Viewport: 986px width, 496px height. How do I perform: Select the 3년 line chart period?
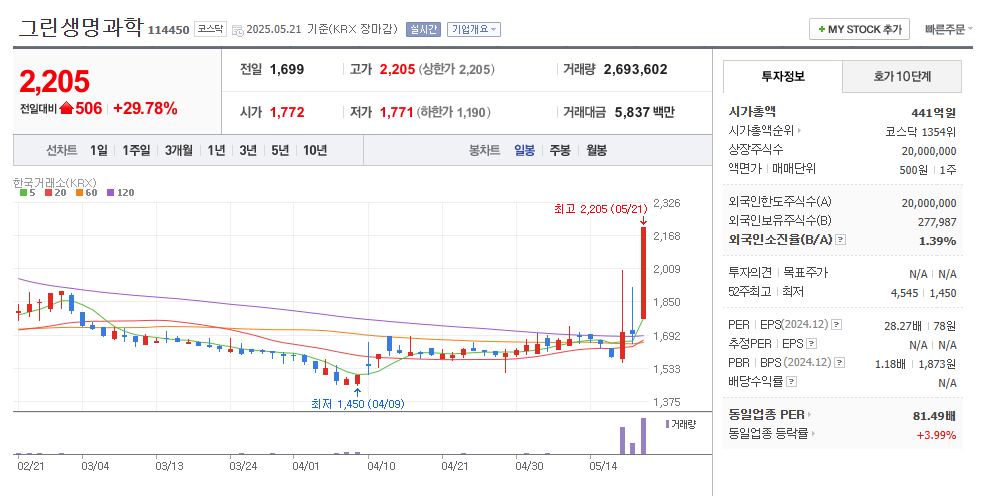[248, 150]
